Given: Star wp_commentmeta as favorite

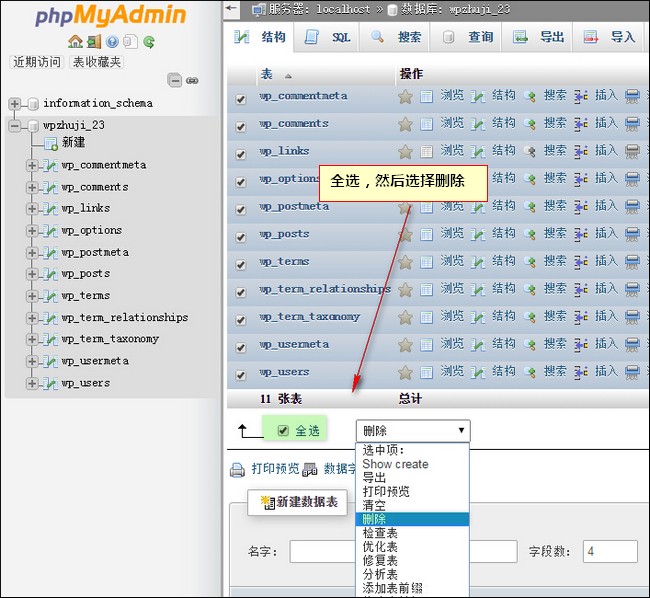Looking at the screenshot, I should pos(405,97).
